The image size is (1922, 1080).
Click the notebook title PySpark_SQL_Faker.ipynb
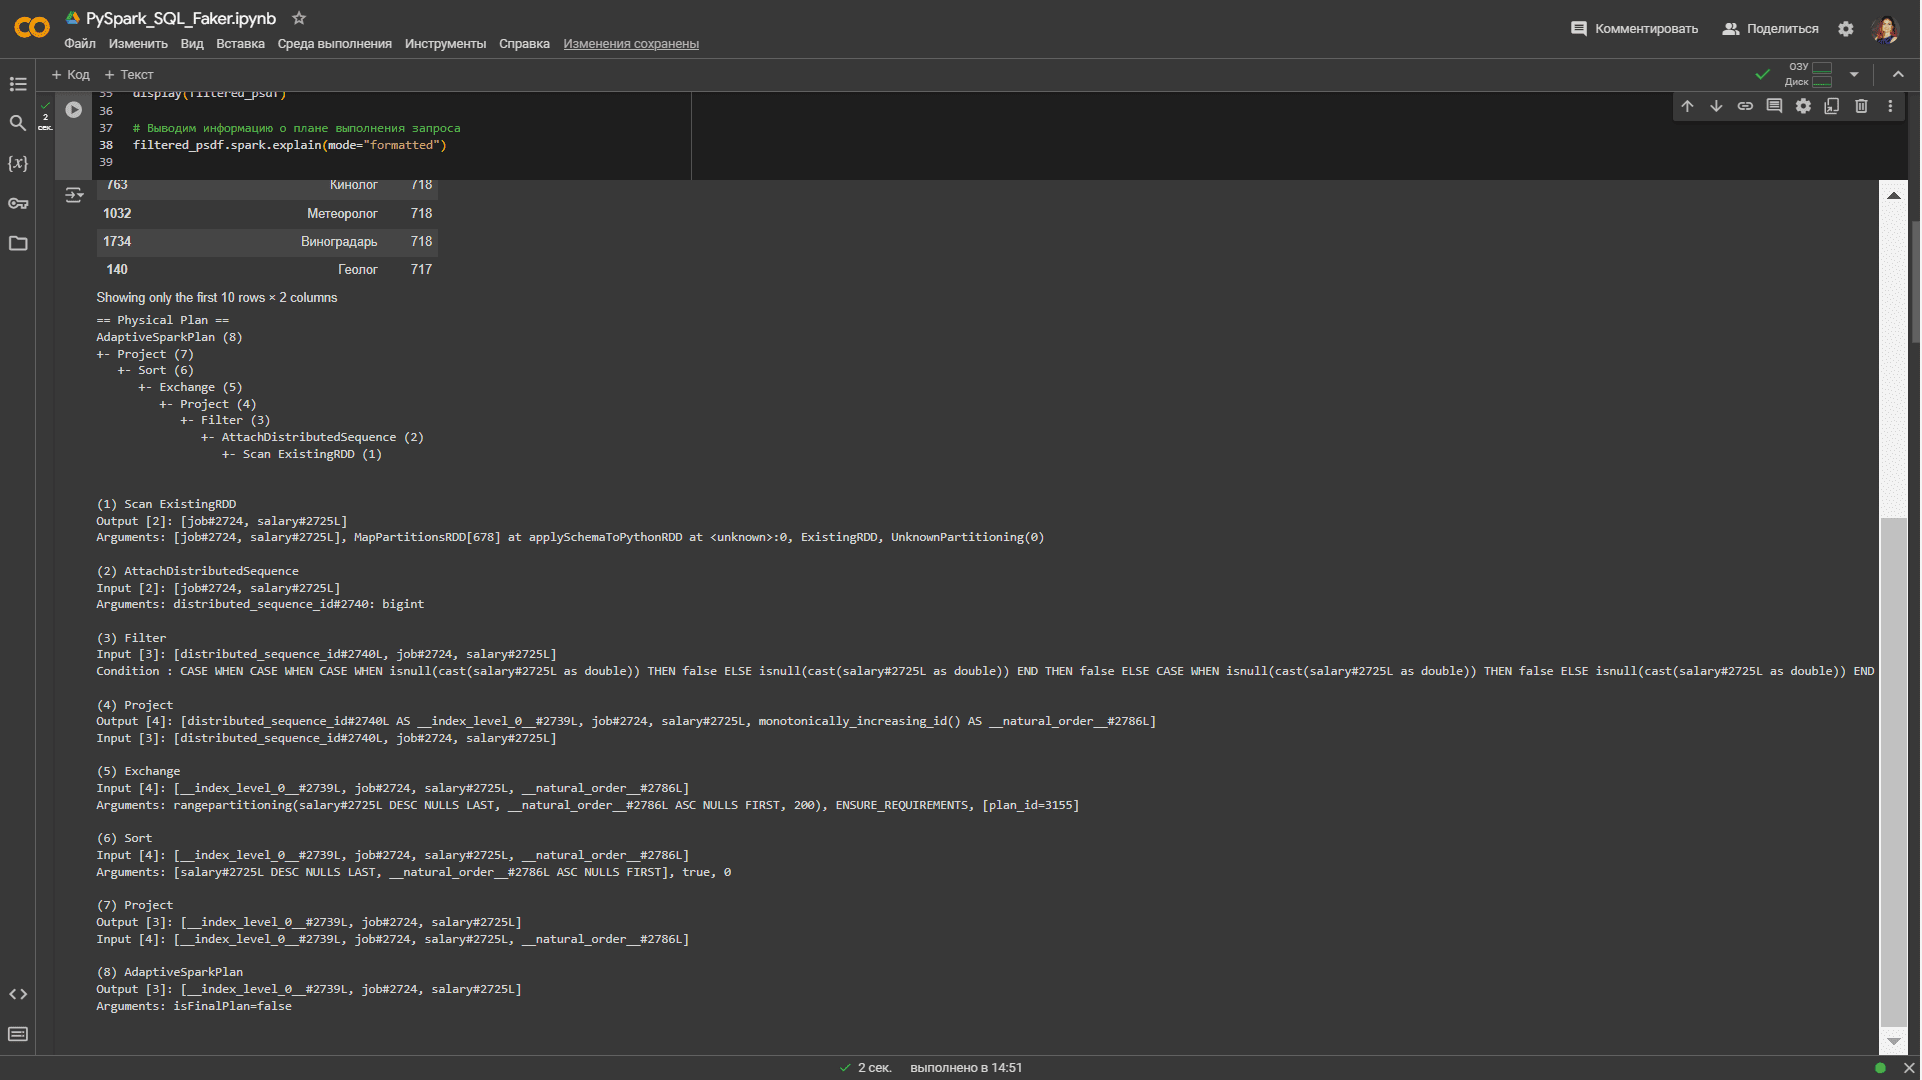click(181, 18)
